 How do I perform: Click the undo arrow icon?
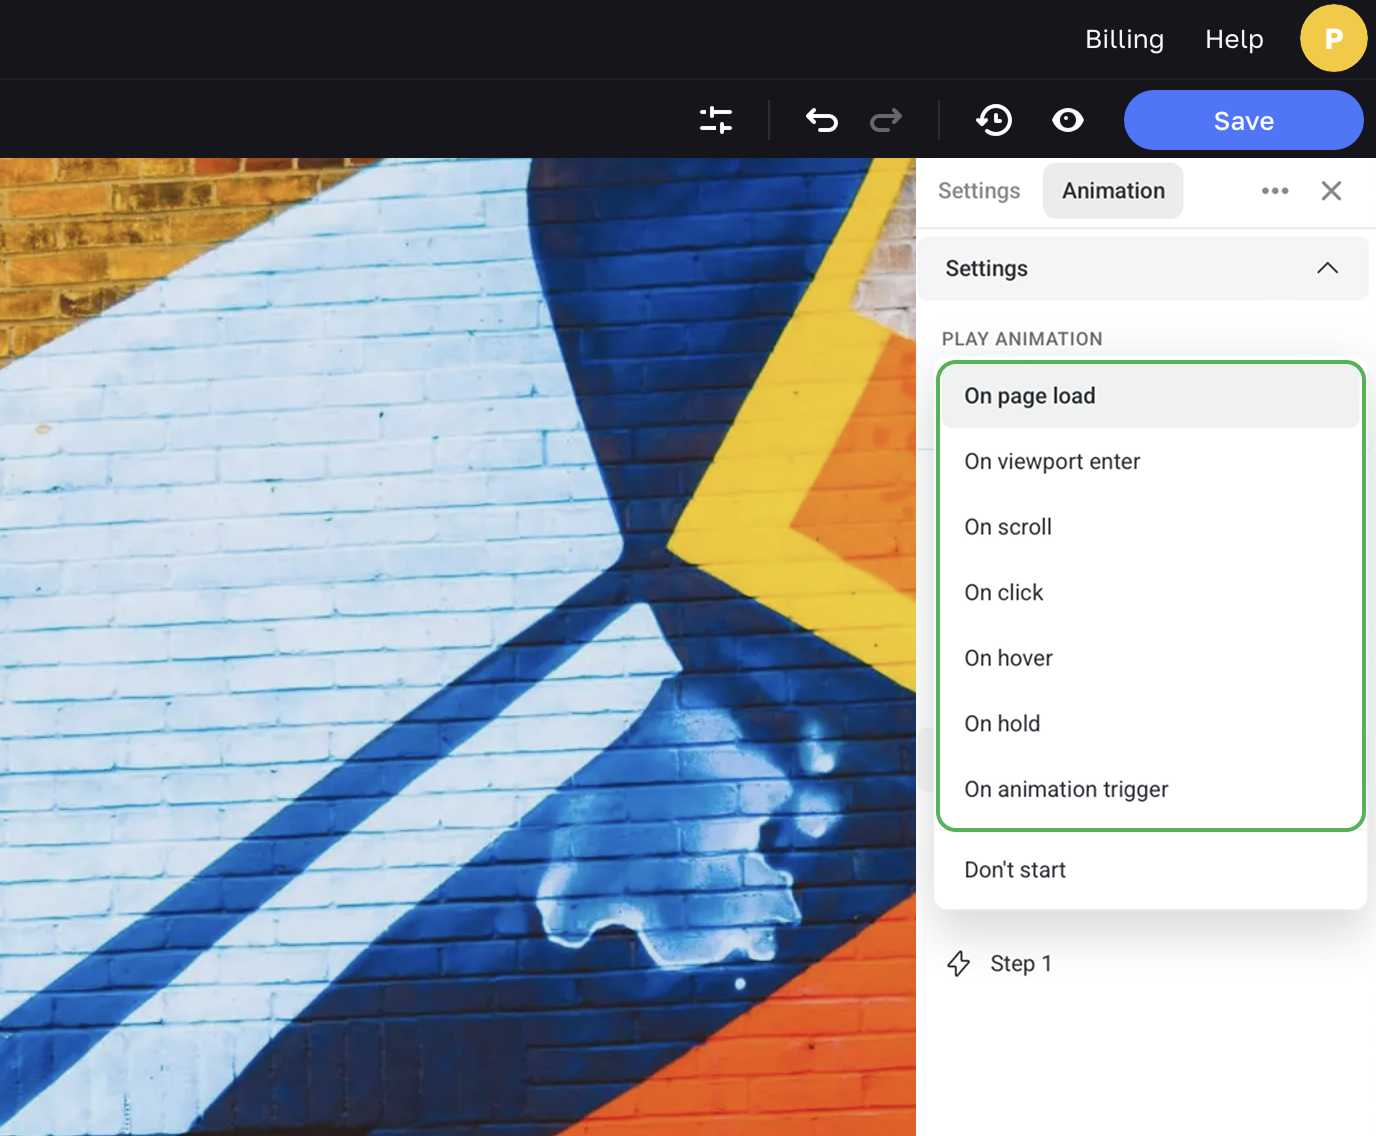click(x=821, y=120)
